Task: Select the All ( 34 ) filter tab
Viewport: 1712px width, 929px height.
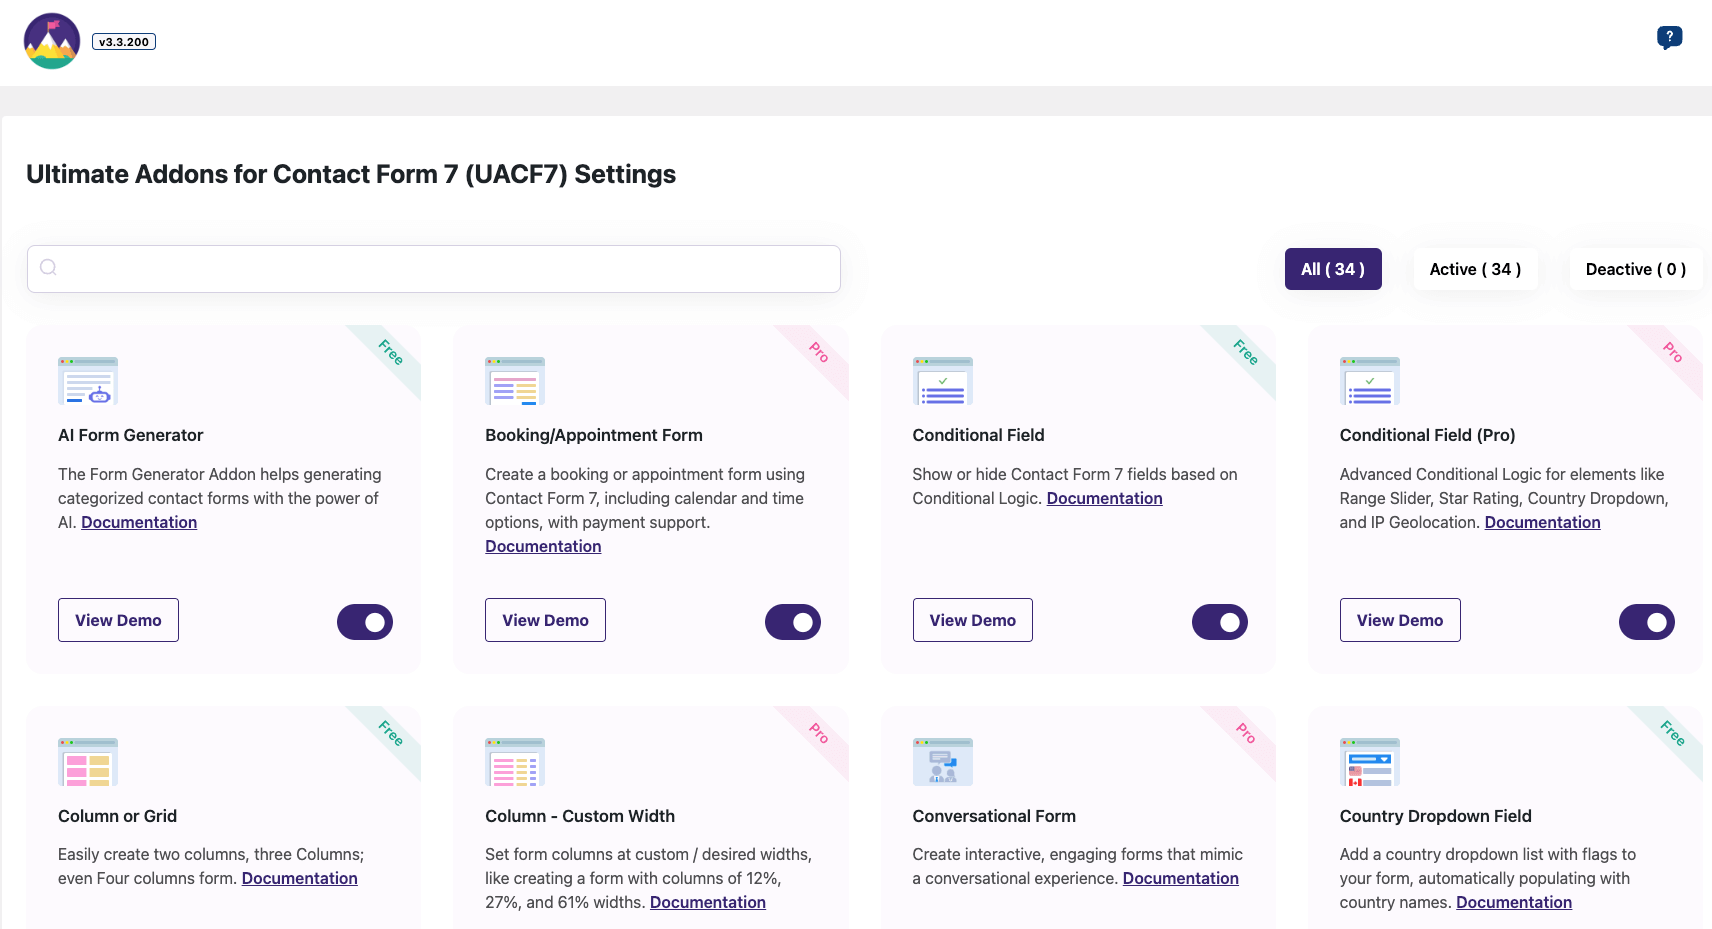Action: 1333,269
